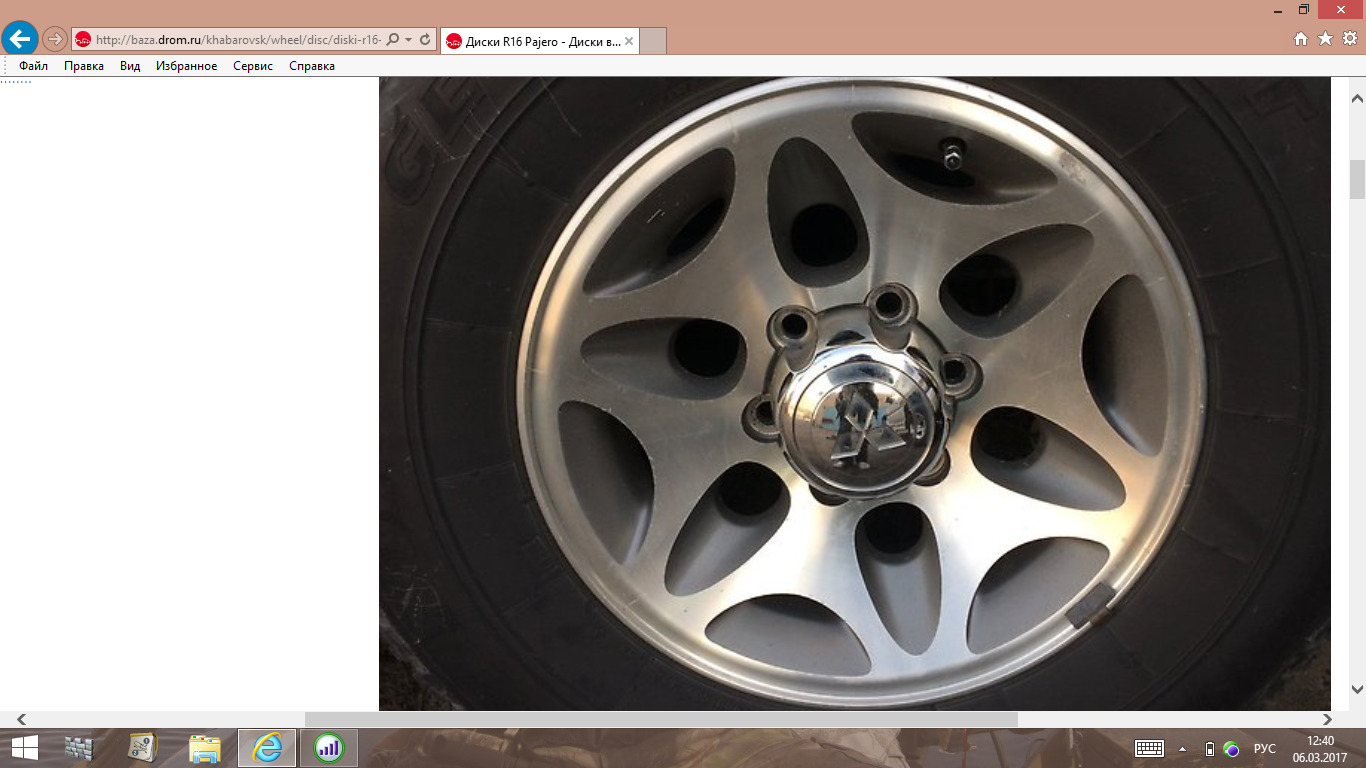Open a new blank tab
The height and width of the screenshot is (768, 1366).
(652, 41)
